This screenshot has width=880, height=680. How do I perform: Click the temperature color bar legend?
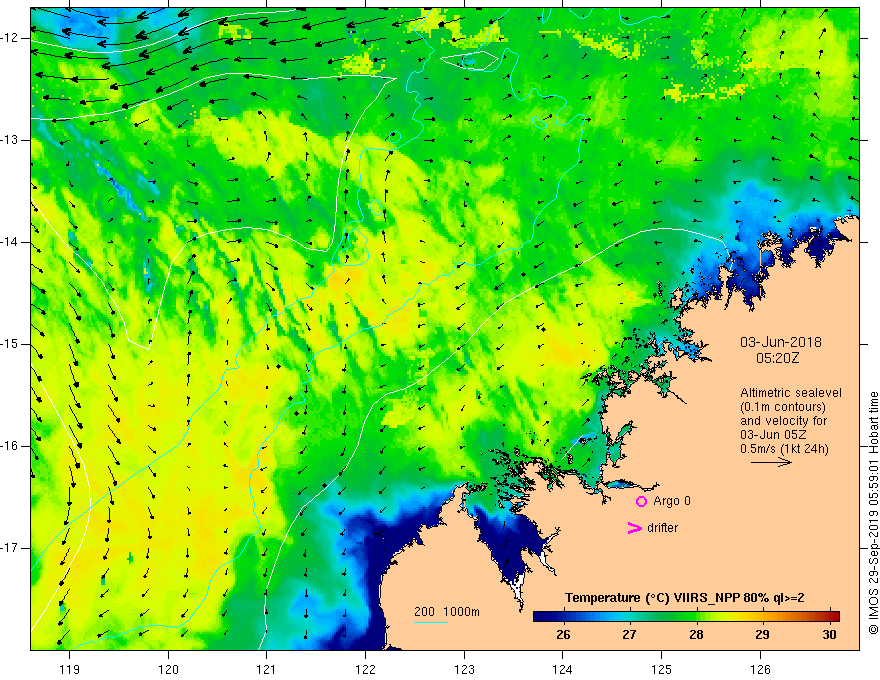pos(686,616)
